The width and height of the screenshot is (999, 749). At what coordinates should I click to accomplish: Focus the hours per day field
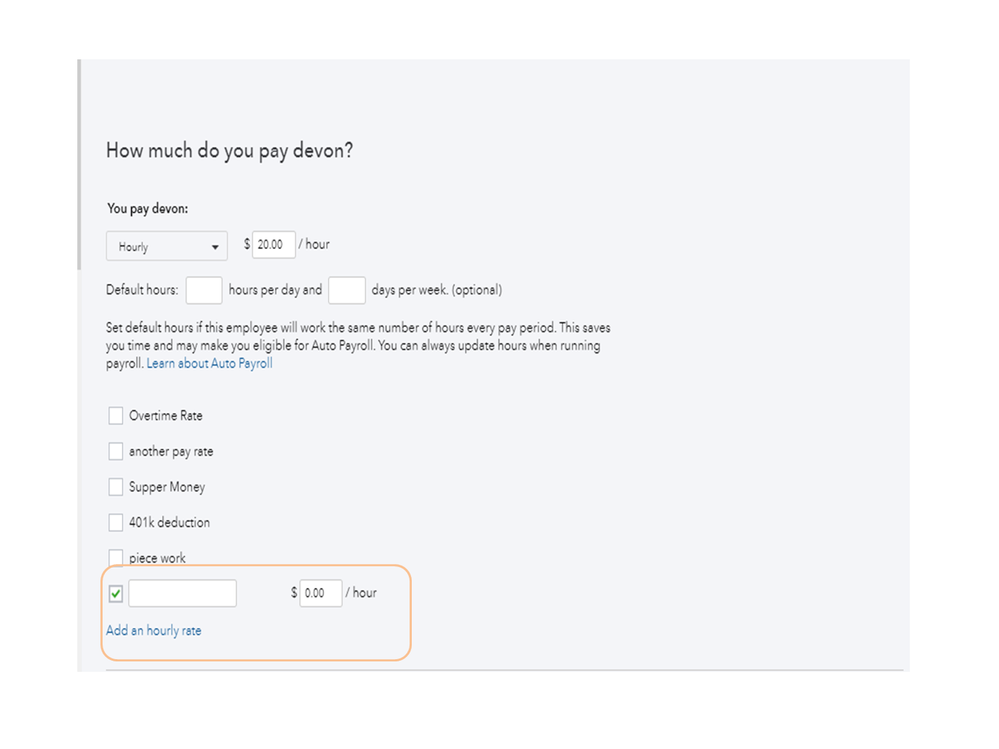pos(204,290)
